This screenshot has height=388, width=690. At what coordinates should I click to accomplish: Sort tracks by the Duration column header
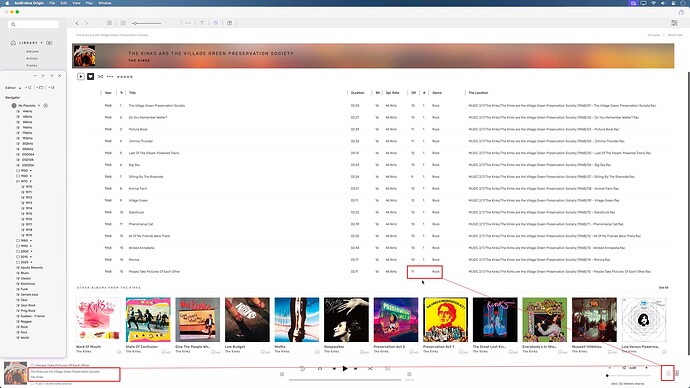tap(358, 93)
